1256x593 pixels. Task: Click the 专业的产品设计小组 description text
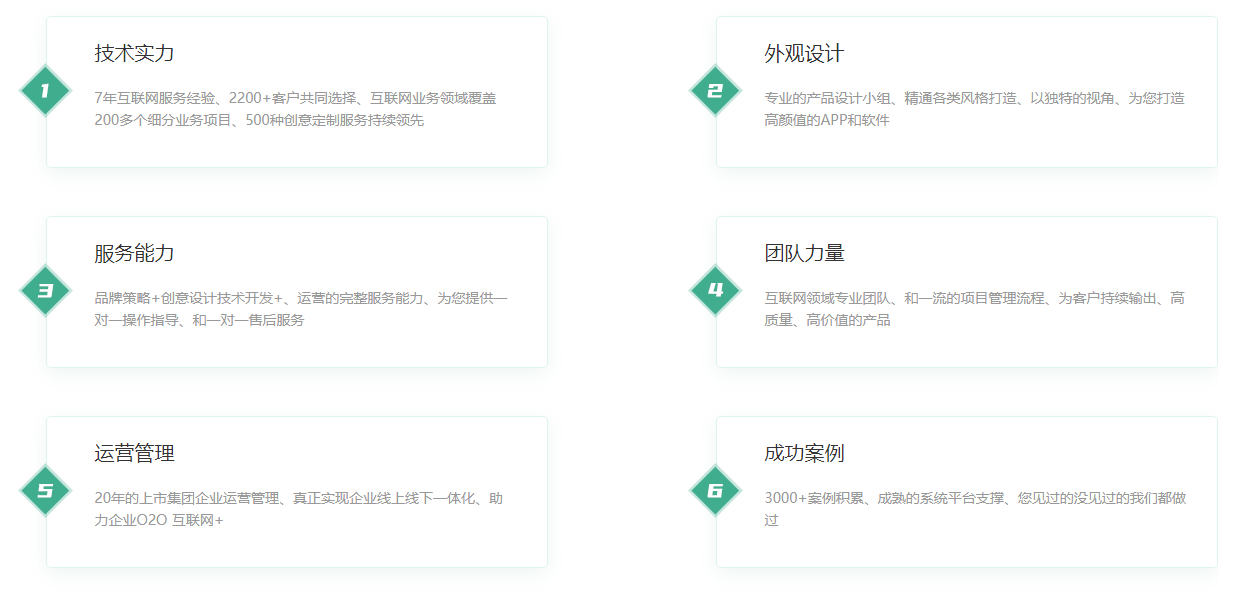tap(974, 98)
